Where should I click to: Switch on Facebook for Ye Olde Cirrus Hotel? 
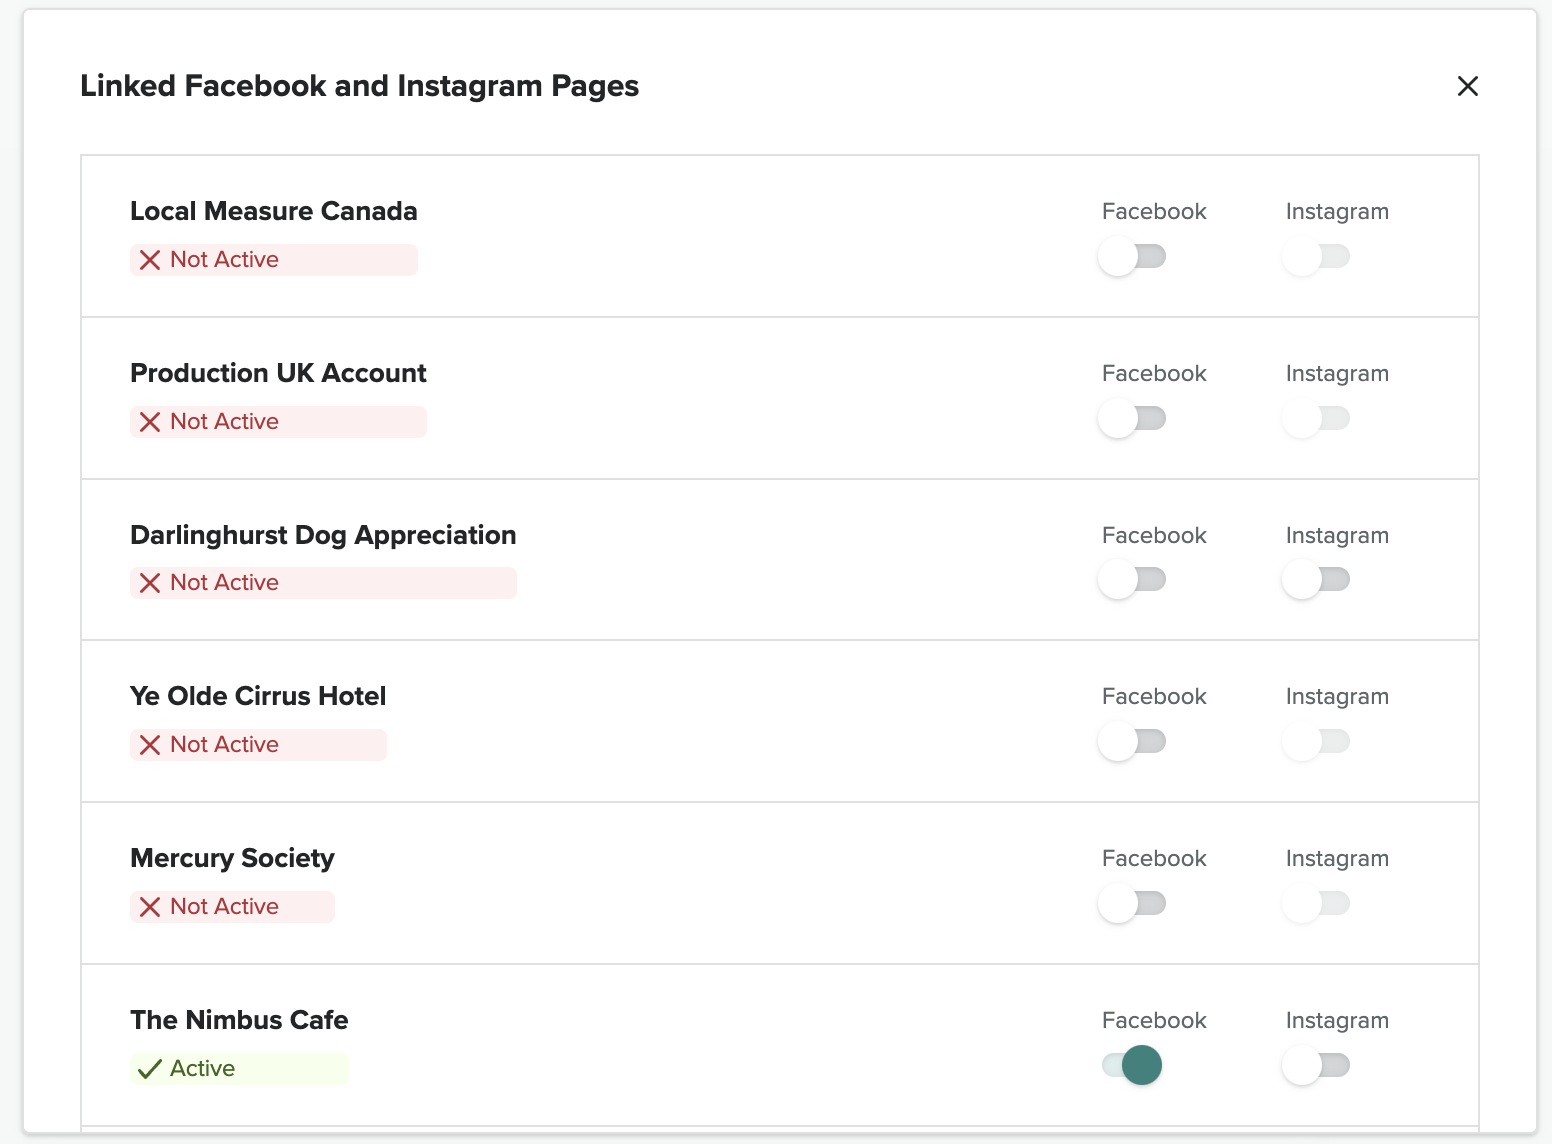[1132, 742]
